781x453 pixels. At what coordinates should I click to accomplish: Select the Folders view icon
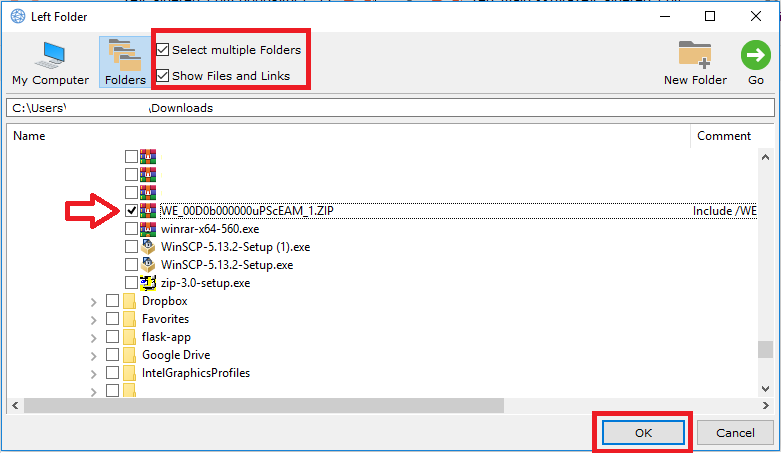point(125,56)
